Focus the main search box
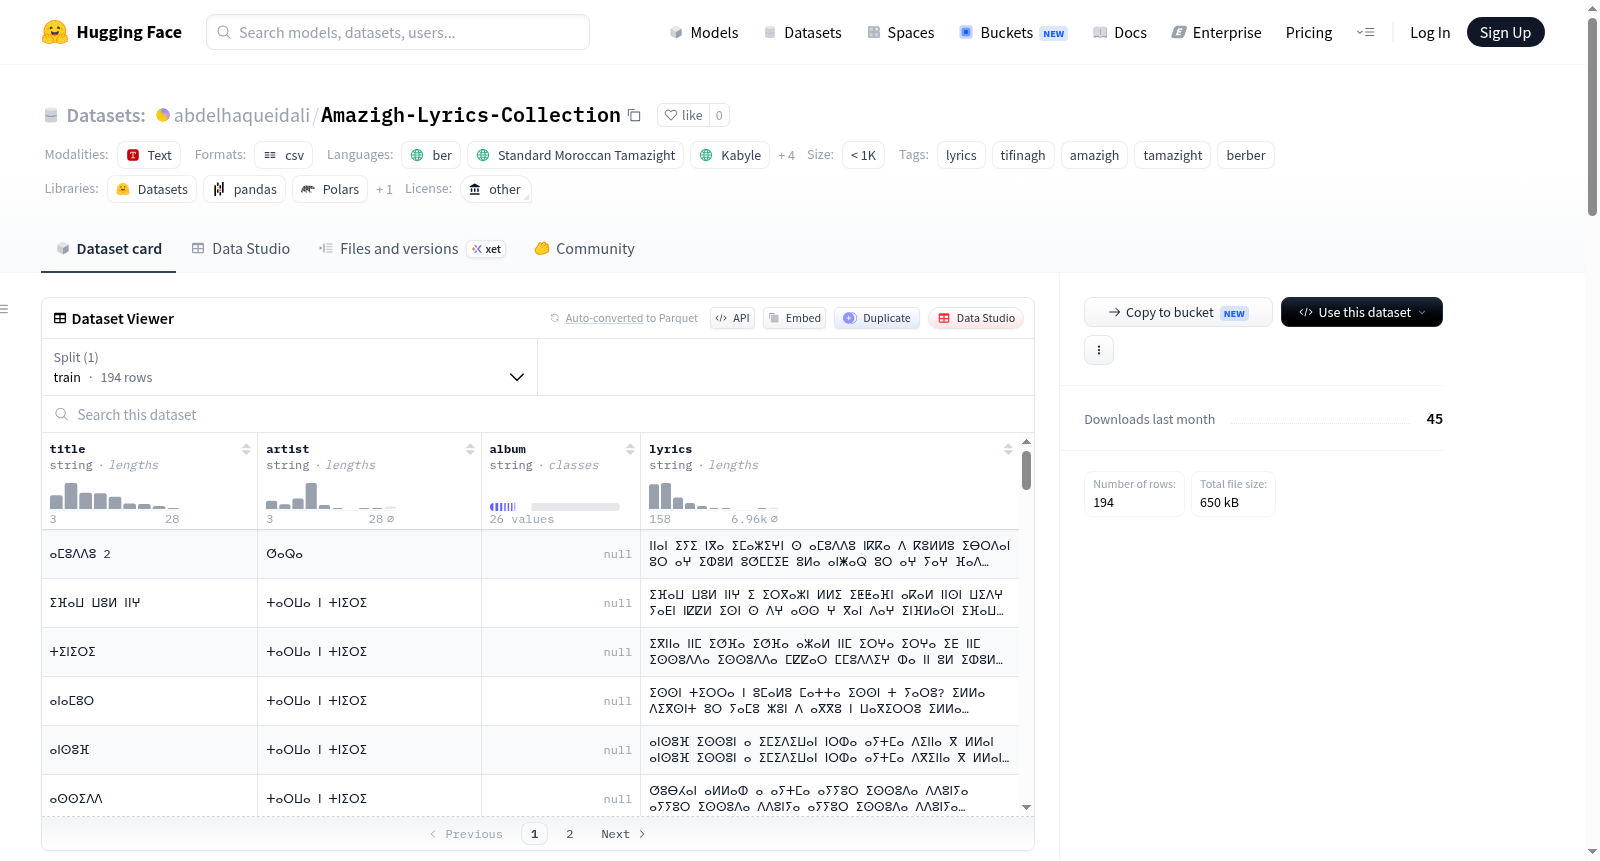 coord(398,32)
